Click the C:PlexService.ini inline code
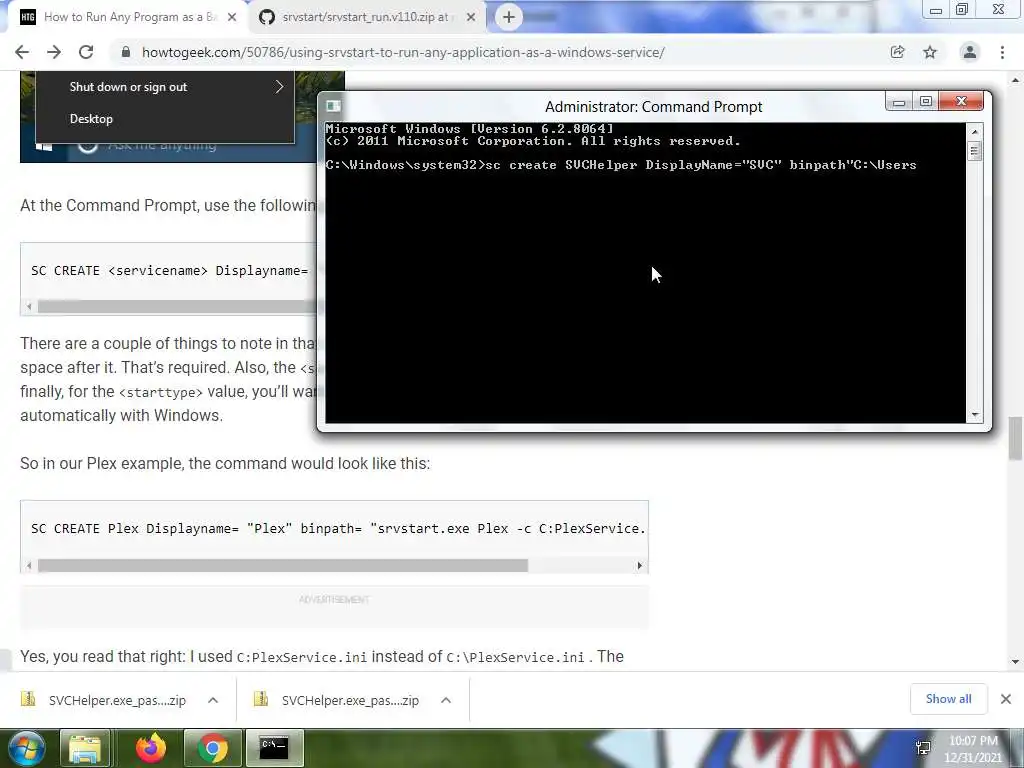This screenshot has width=1024, height=768. pos(302,657)
